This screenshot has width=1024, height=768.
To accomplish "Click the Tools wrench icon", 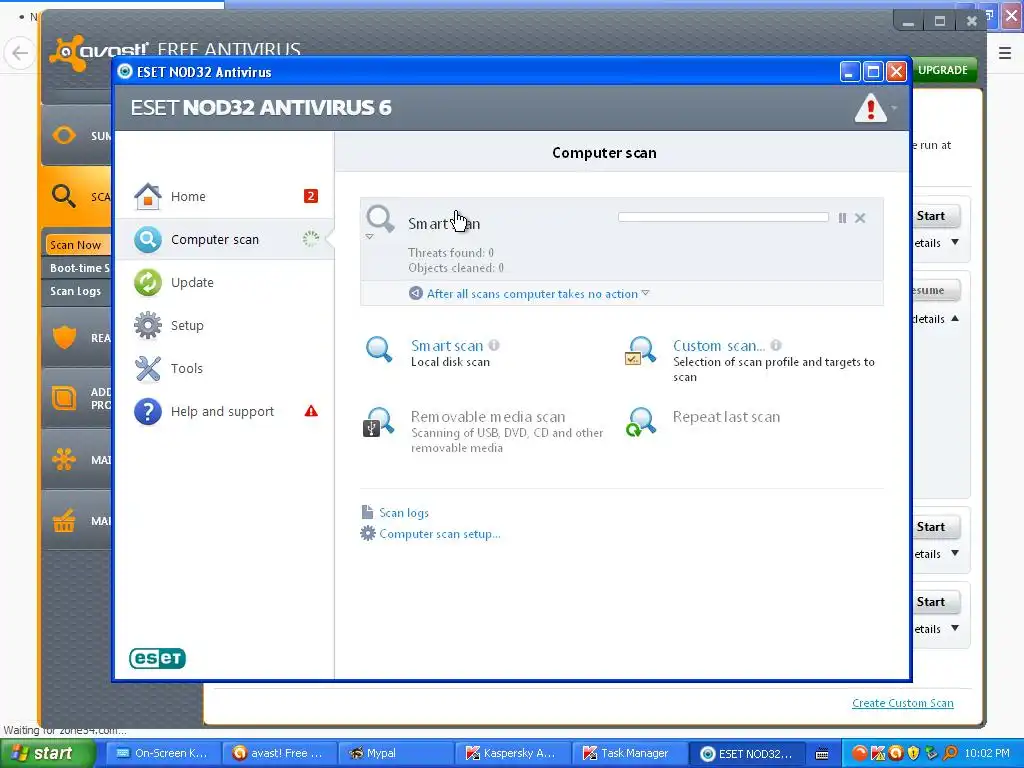I will coord(148,368).
